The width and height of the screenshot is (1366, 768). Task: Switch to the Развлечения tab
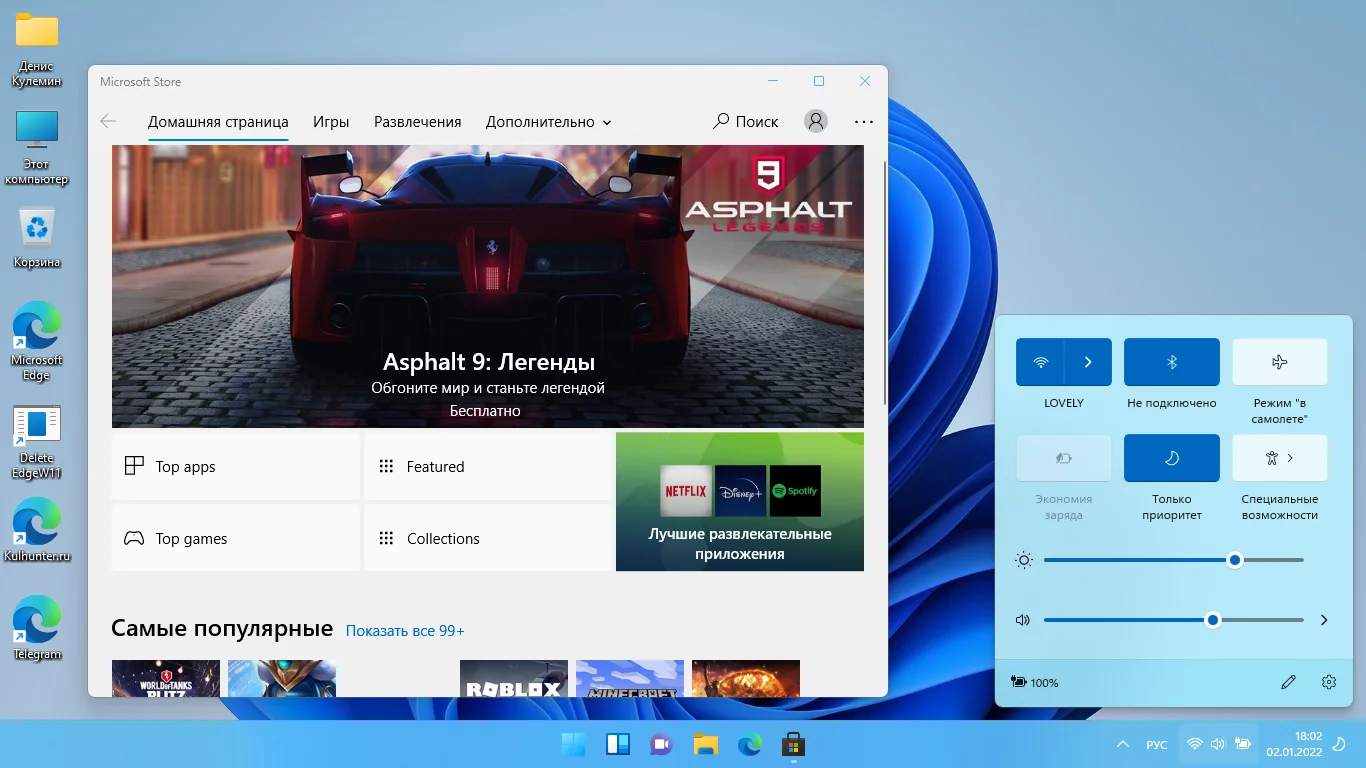pos(417,122)
